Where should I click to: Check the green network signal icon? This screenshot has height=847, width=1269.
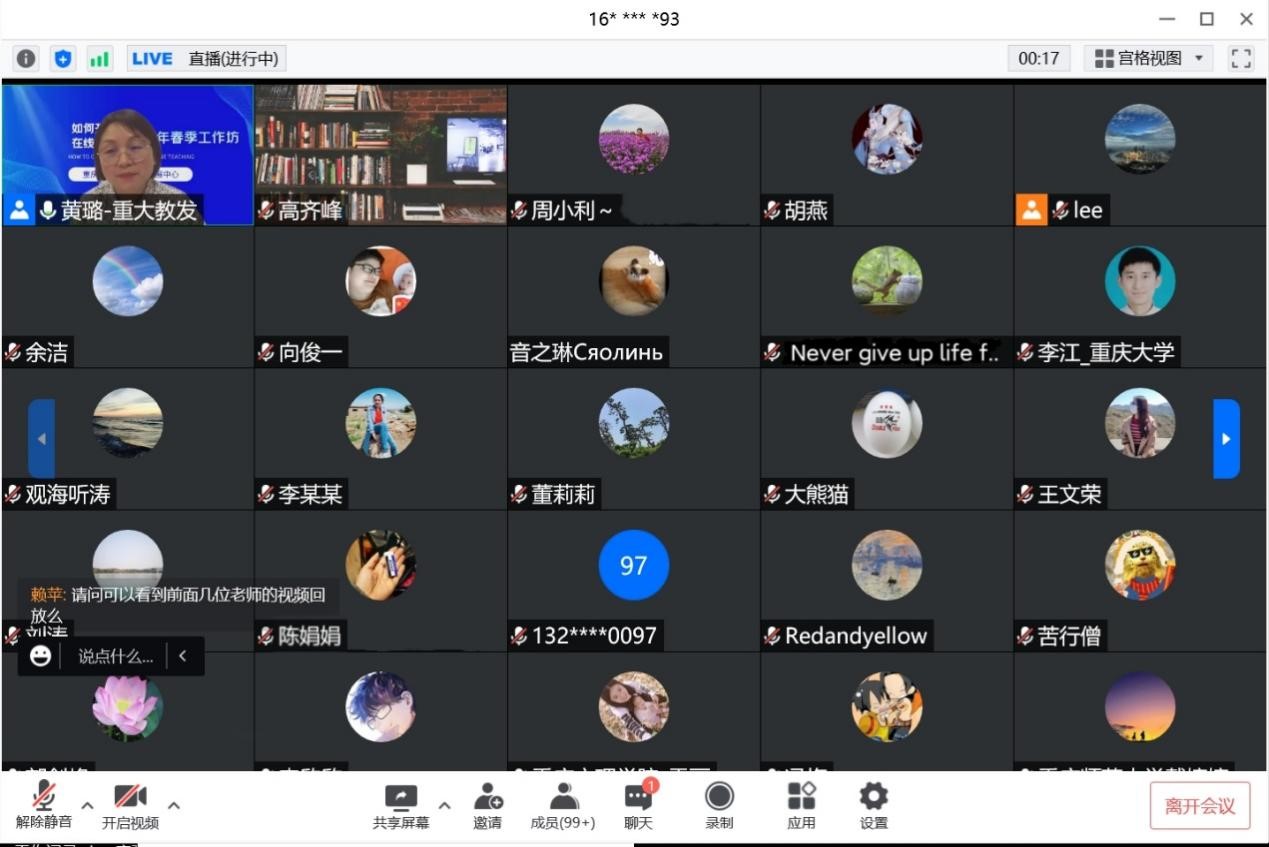click(99, 59)
